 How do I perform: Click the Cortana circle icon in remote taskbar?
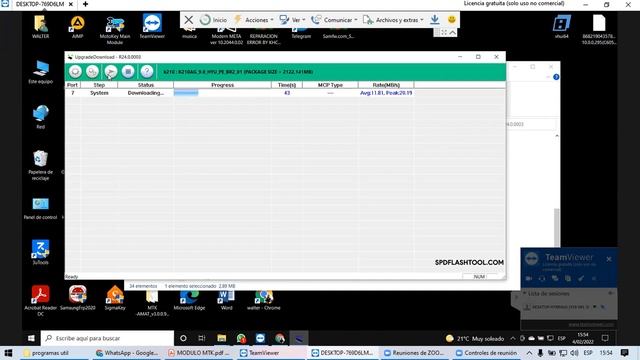click(183, 338)
